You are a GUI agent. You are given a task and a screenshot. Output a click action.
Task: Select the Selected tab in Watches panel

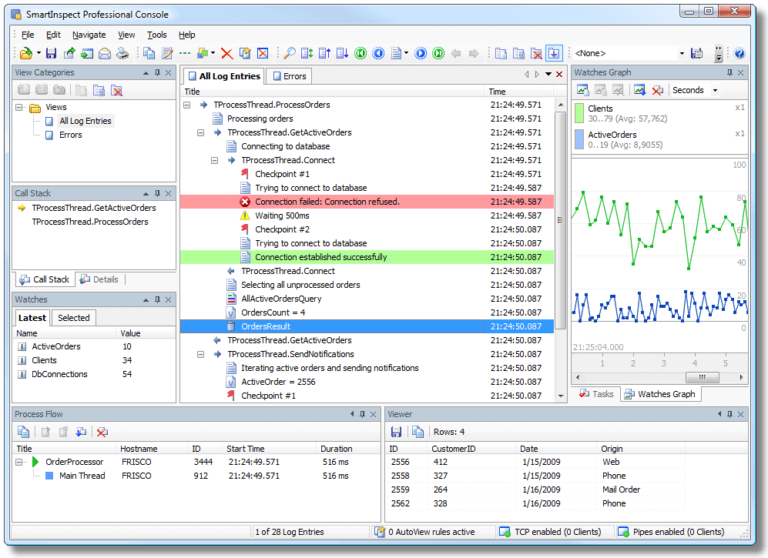[x=73, y=318]
